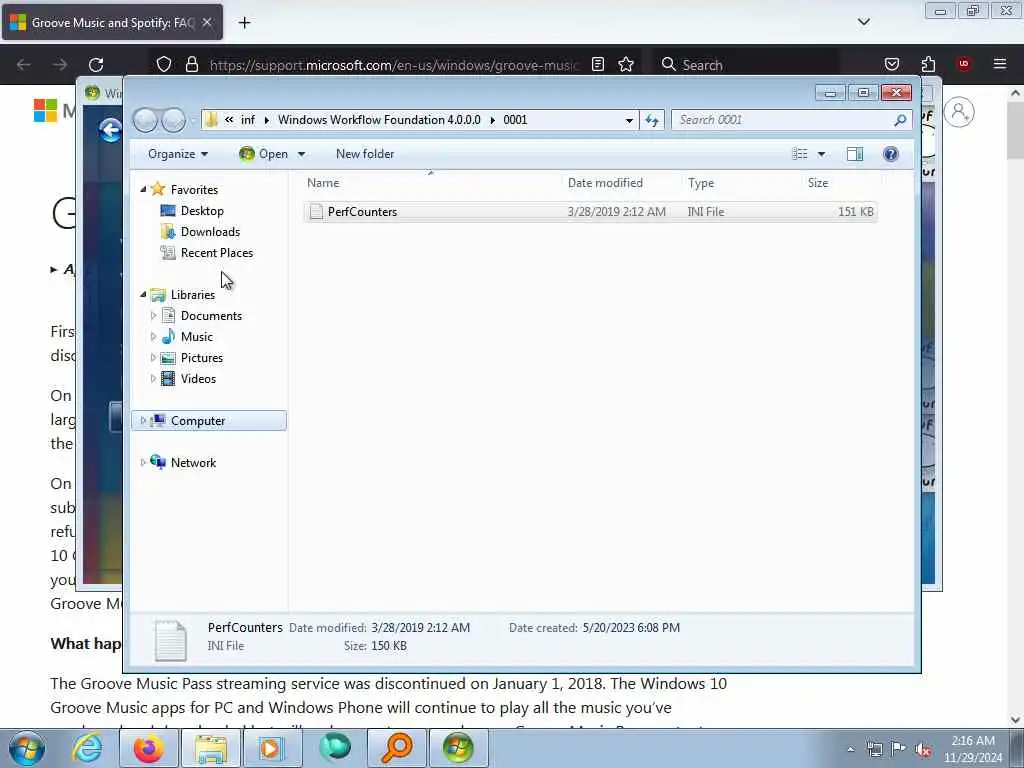Click the refresh button beside the address bar
This screenshot has width=1024, height=768.
coord(652,120)
